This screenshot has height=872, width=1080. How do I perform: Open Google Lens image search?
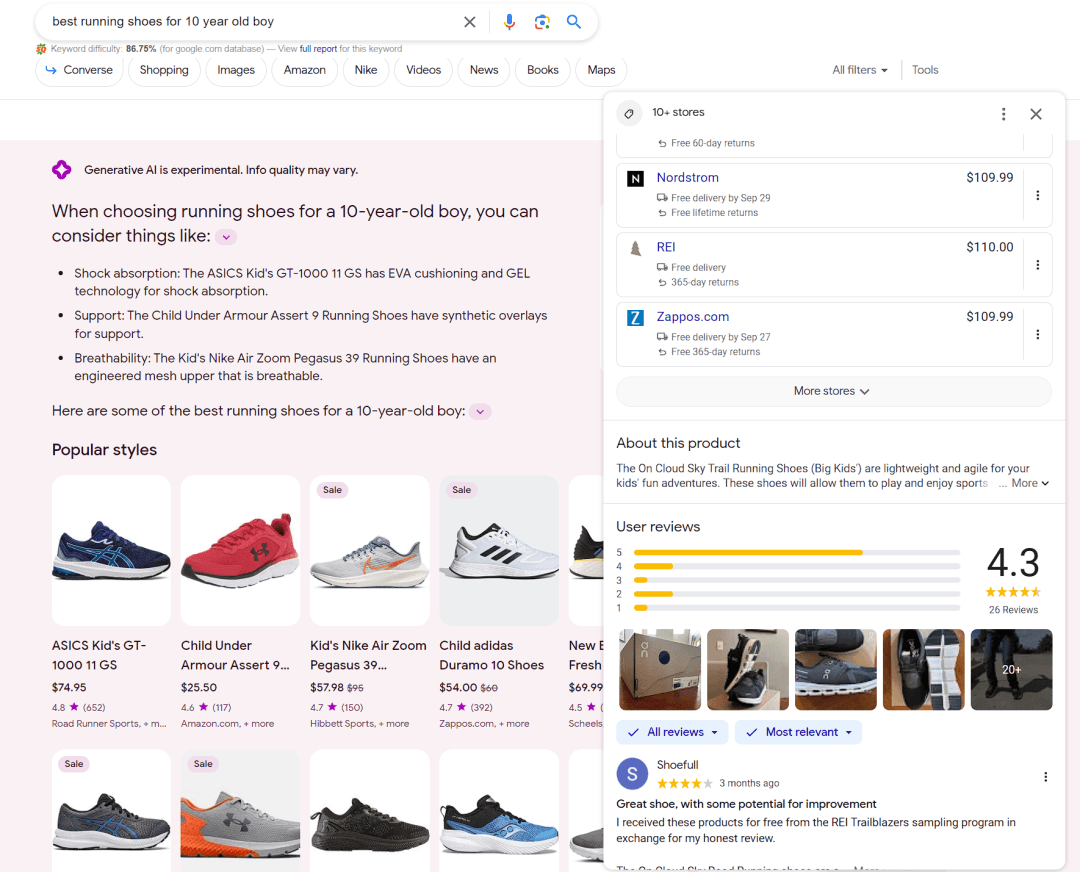(542, 22)
